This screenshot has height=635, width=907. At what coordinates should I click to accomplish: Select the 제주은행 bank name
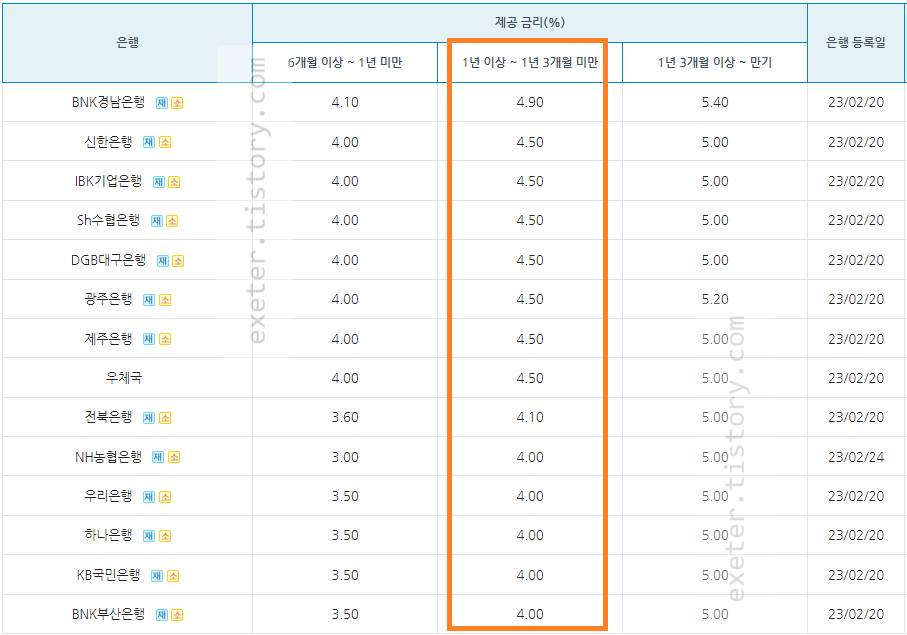click(x=108, y=339)
